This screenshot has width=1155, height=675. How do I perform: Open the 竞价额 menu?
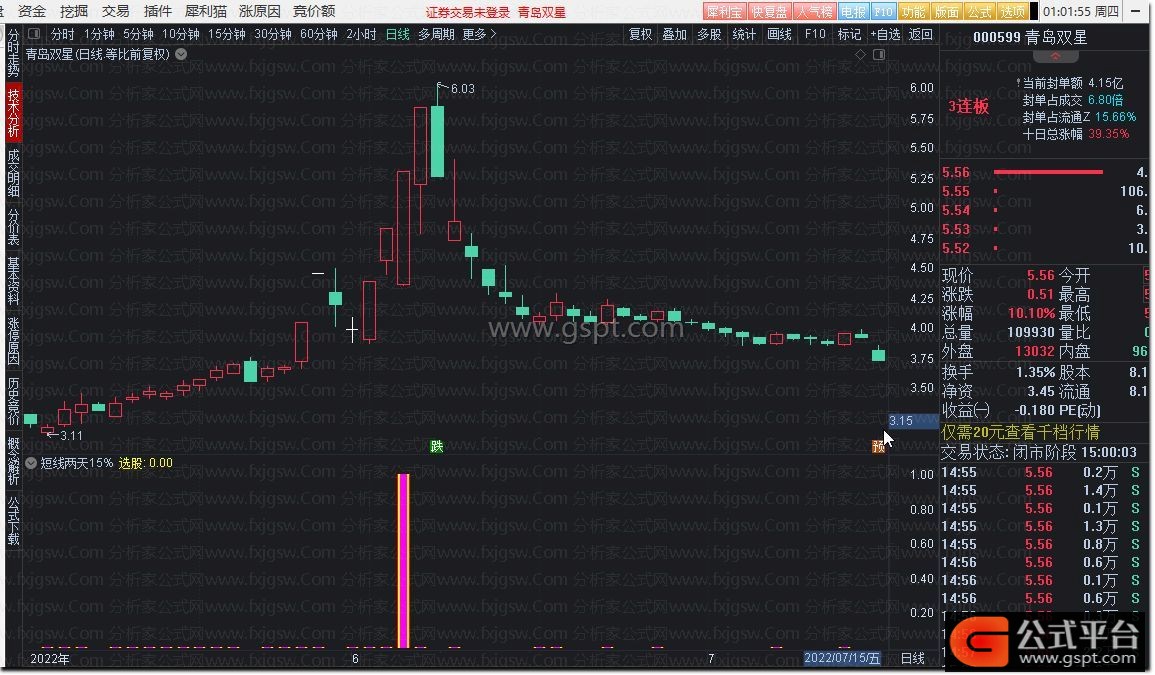click(314, 11)
